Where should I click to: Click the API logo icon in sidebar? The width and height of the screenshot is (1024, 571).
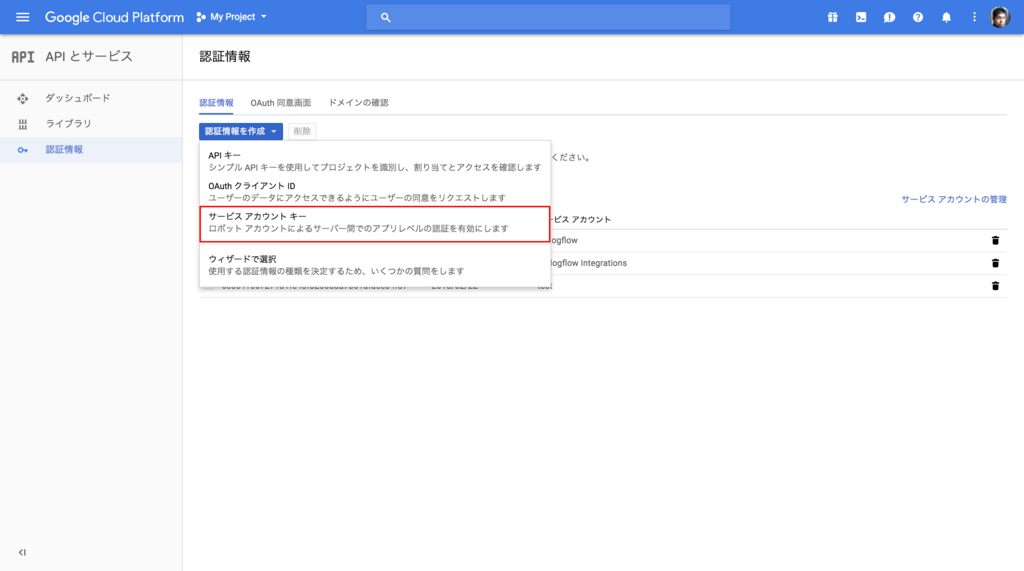pyautogui.click(x=23, y=57)
